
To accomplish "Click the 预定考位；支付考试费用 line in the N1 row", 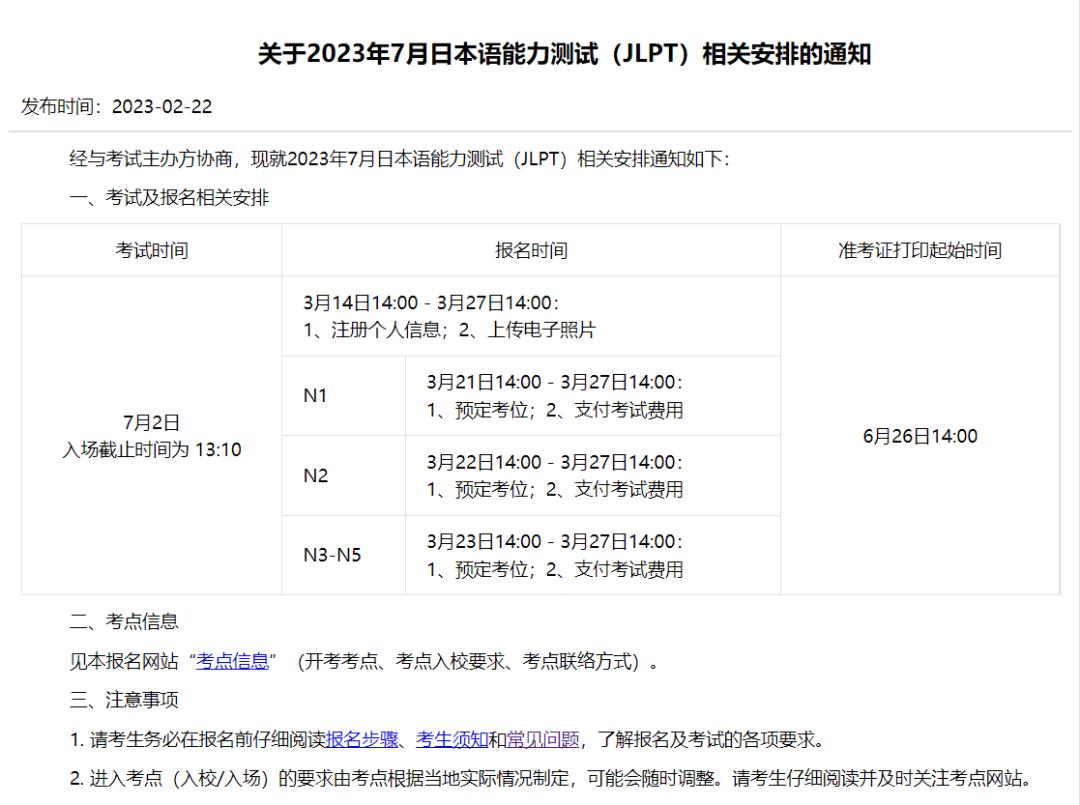I will [554, 410].
